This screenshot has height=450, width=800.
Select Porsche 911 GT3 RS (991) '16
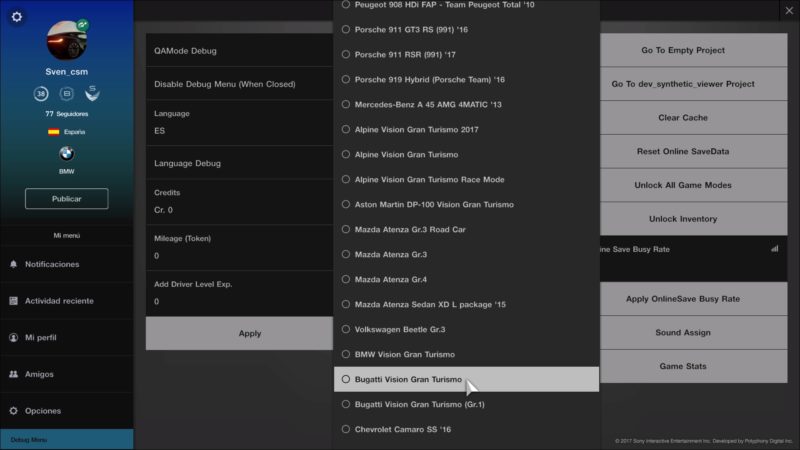click(x=466, y=30)
